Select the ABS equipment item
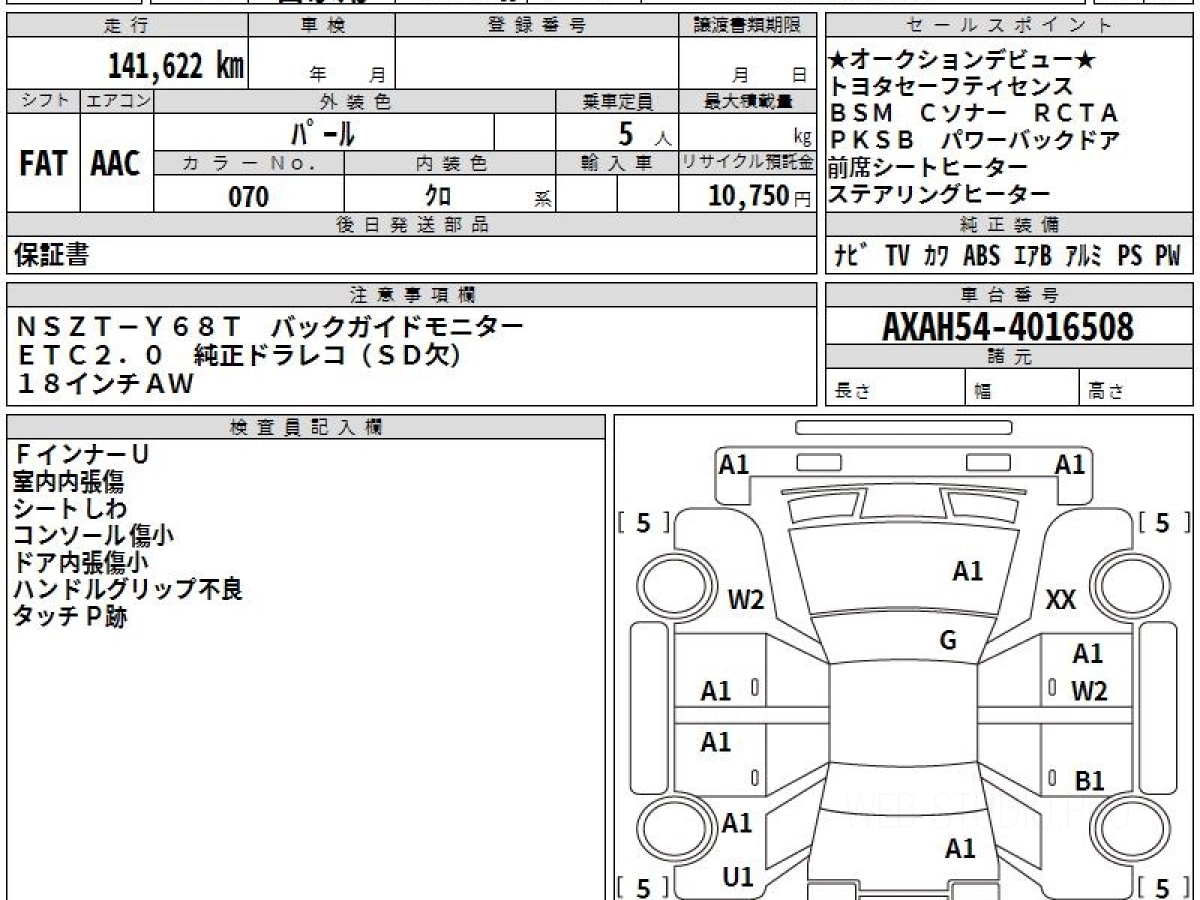 click(982, 256)
